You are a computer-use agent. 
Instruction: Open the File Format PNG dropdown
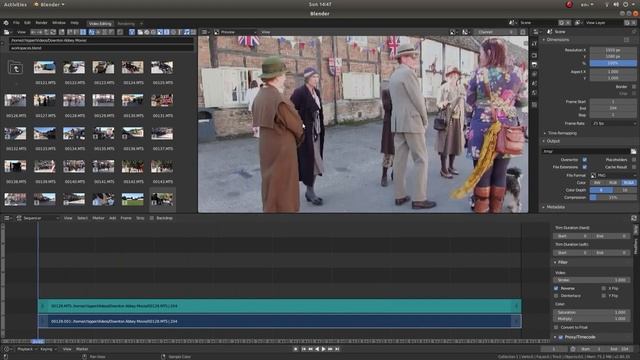coord(613,175)
